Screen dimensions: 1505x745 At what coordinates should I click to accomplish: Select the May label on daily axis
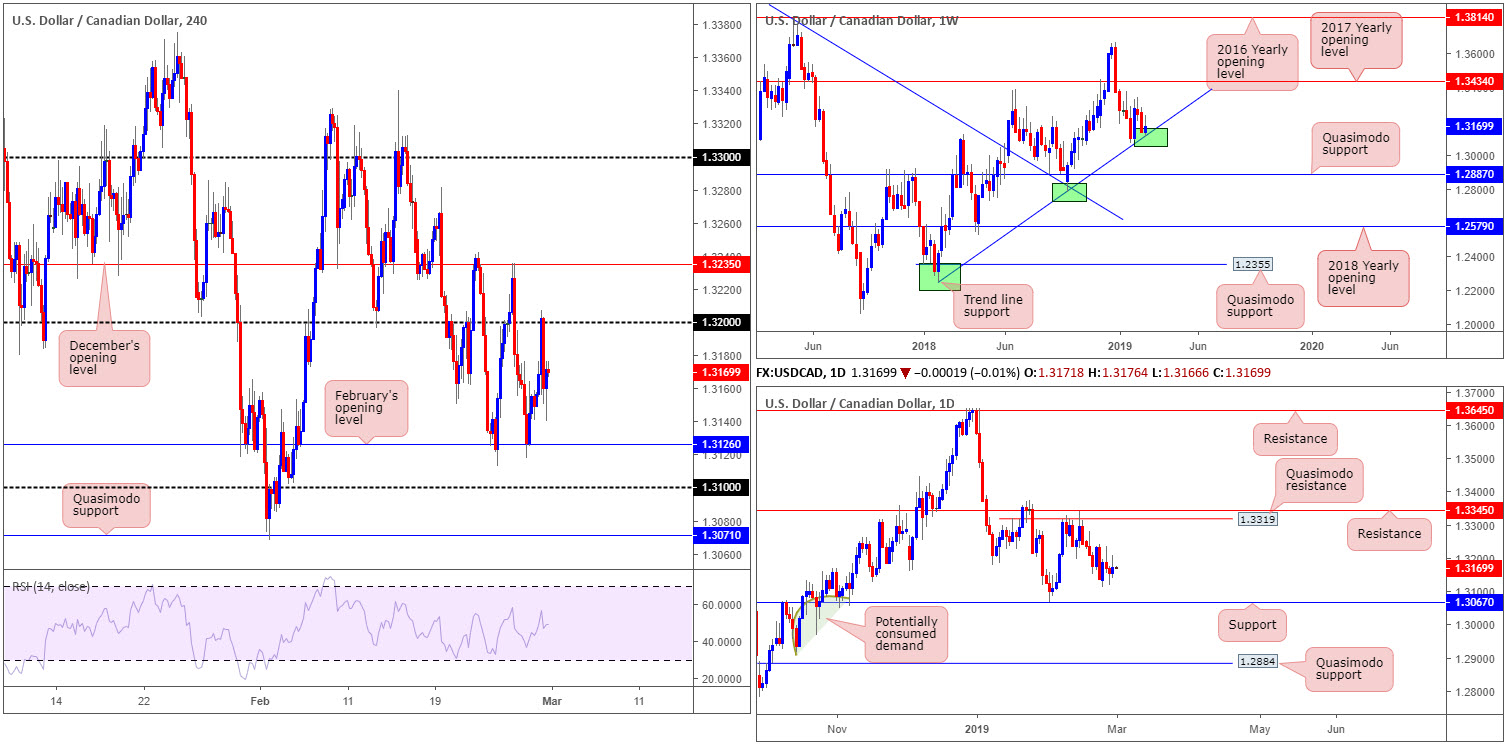[x=1258, y=730]
